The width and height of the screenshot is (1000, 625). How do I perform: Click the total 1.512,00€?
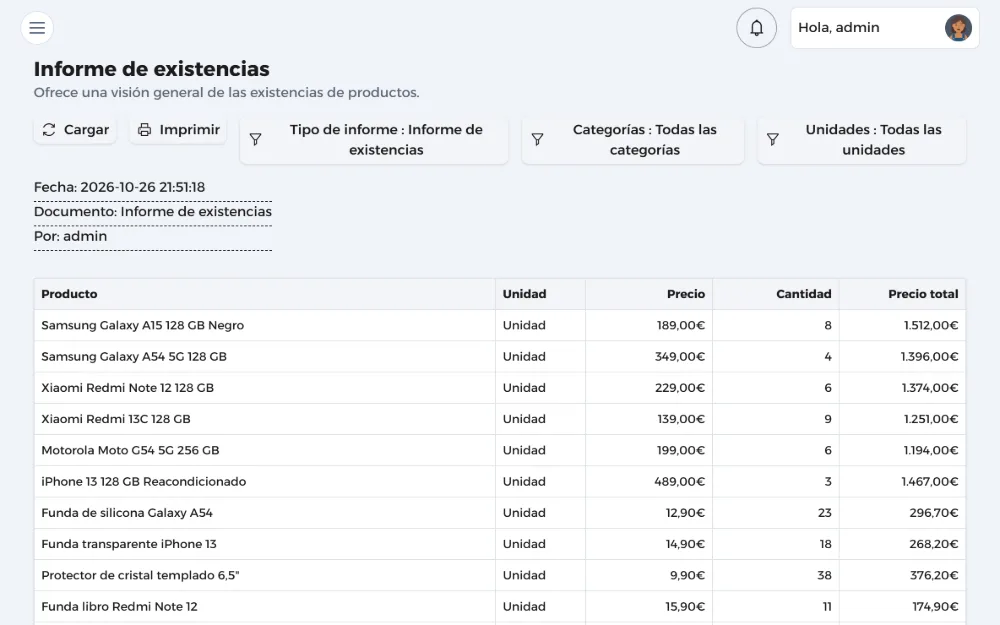[x=930, y=325]
